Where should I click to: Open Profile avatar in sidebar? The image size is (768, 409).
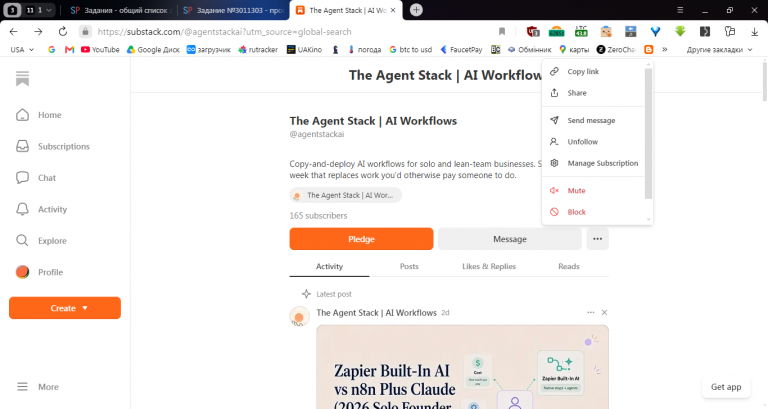39,272
